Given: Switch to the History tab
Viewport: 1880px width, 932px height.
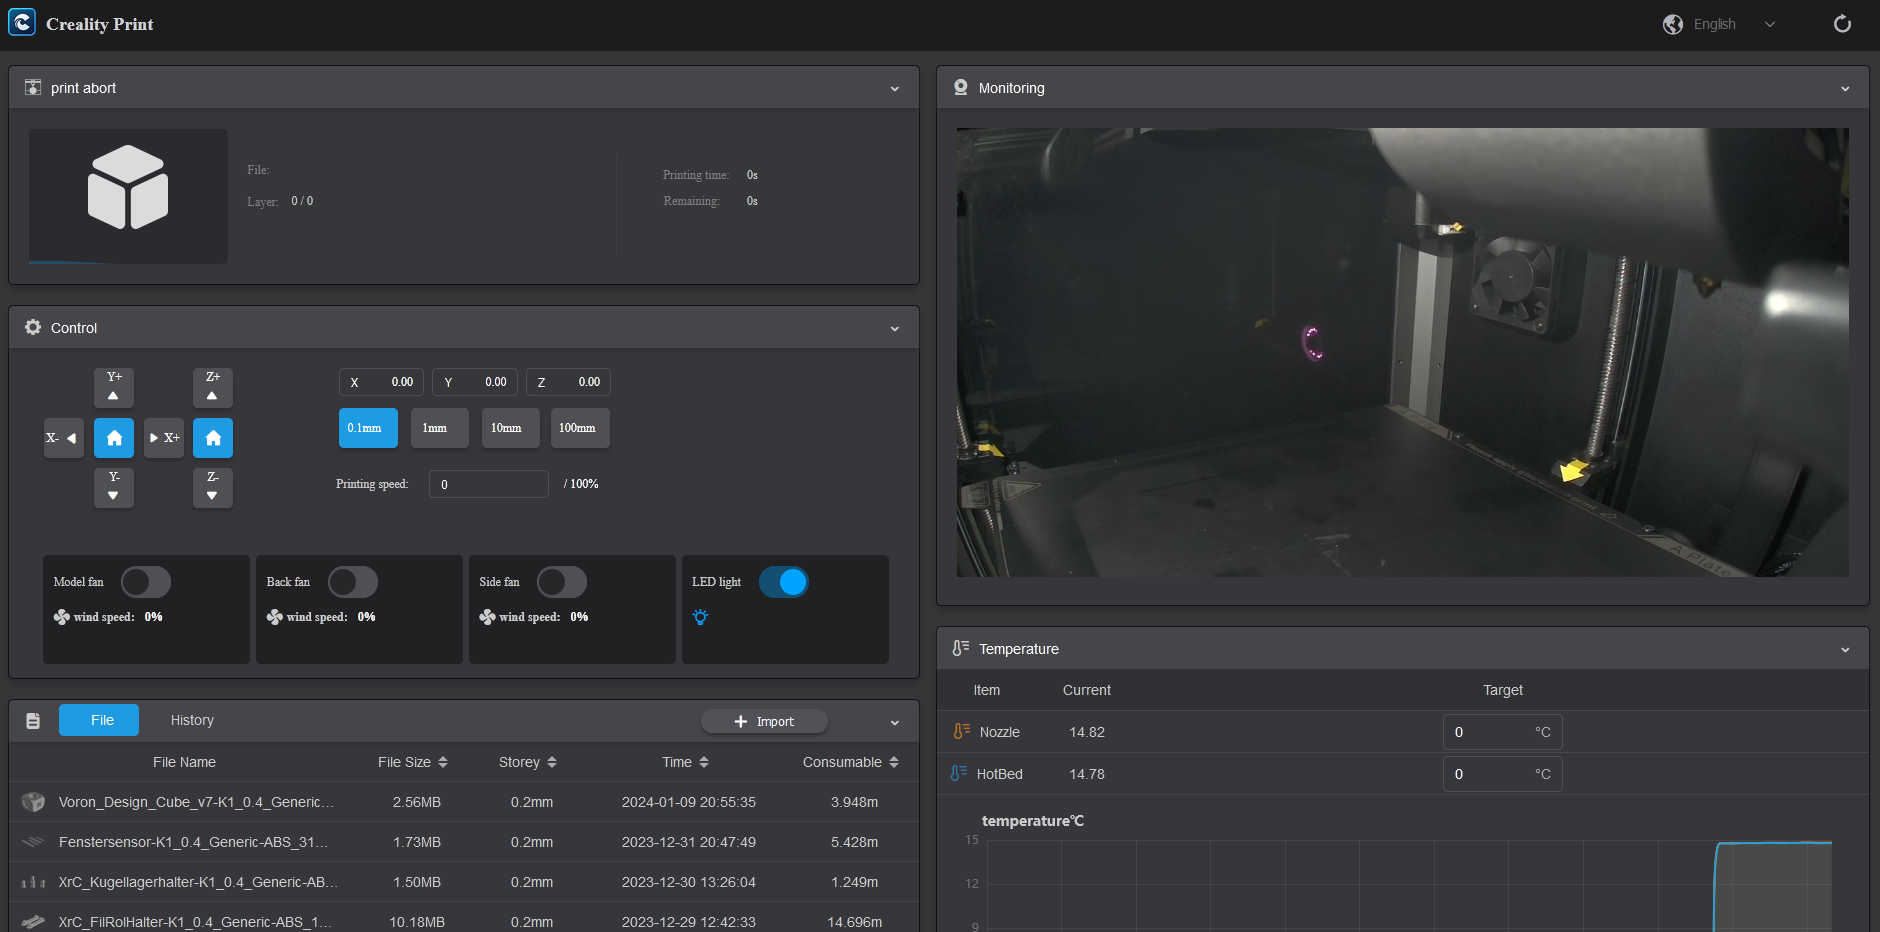Looking at the screenshot, I should coord(192,720).
